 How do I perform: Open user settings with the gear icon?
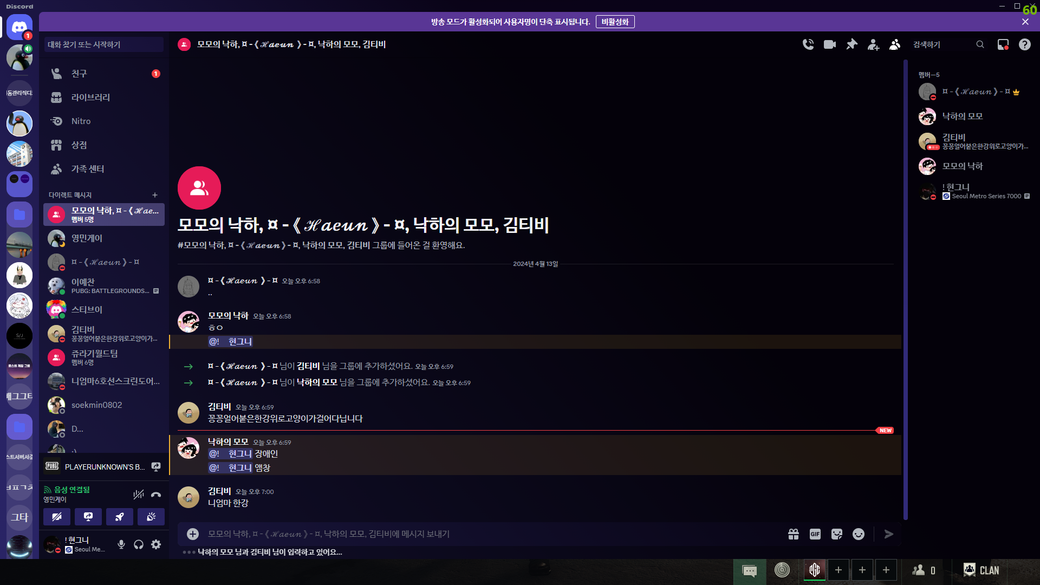point(156,545)
